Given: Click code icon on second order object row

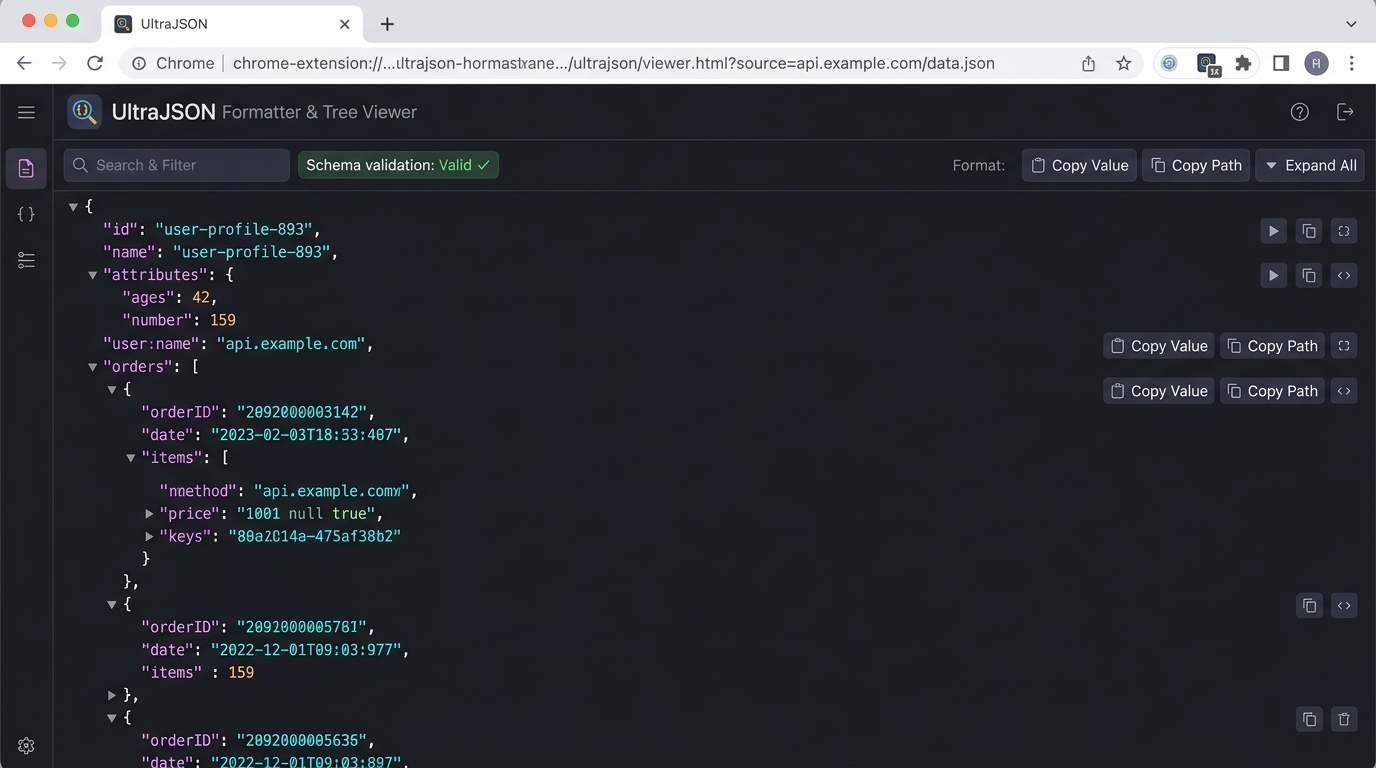Looking at the screenshot, I should click(x=1344, y=605).
